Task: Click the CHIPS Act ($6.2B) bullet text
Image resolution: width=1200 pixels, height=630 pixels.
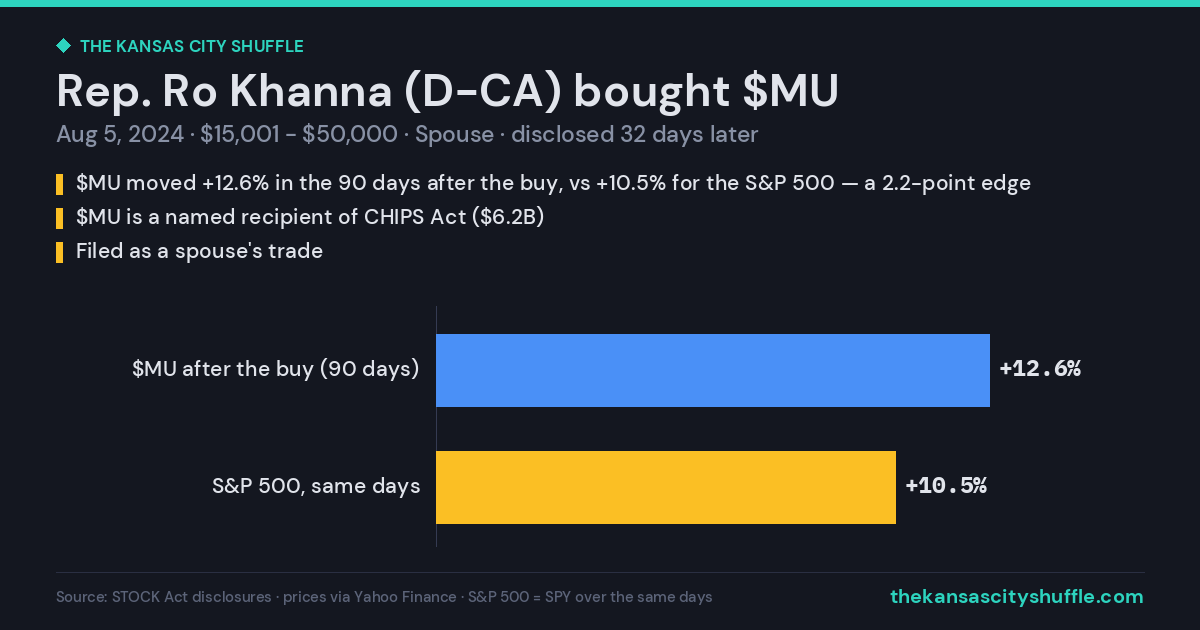Action: pyautogui.click(x=310, y=217)
